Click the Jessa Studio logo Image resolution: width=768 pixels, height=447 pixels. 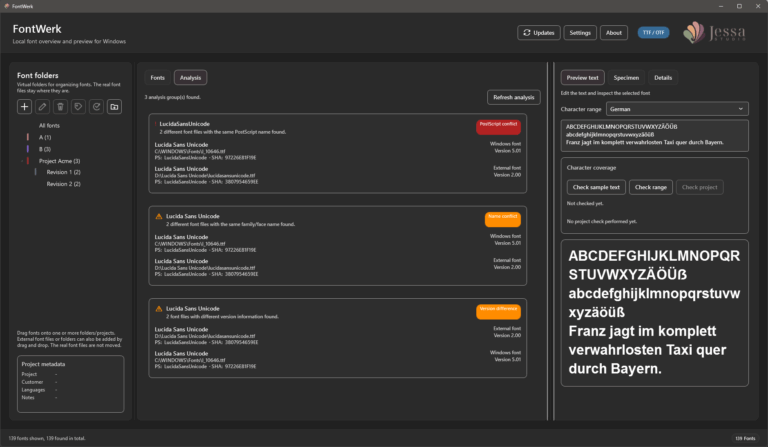click(x=715, y=32)
